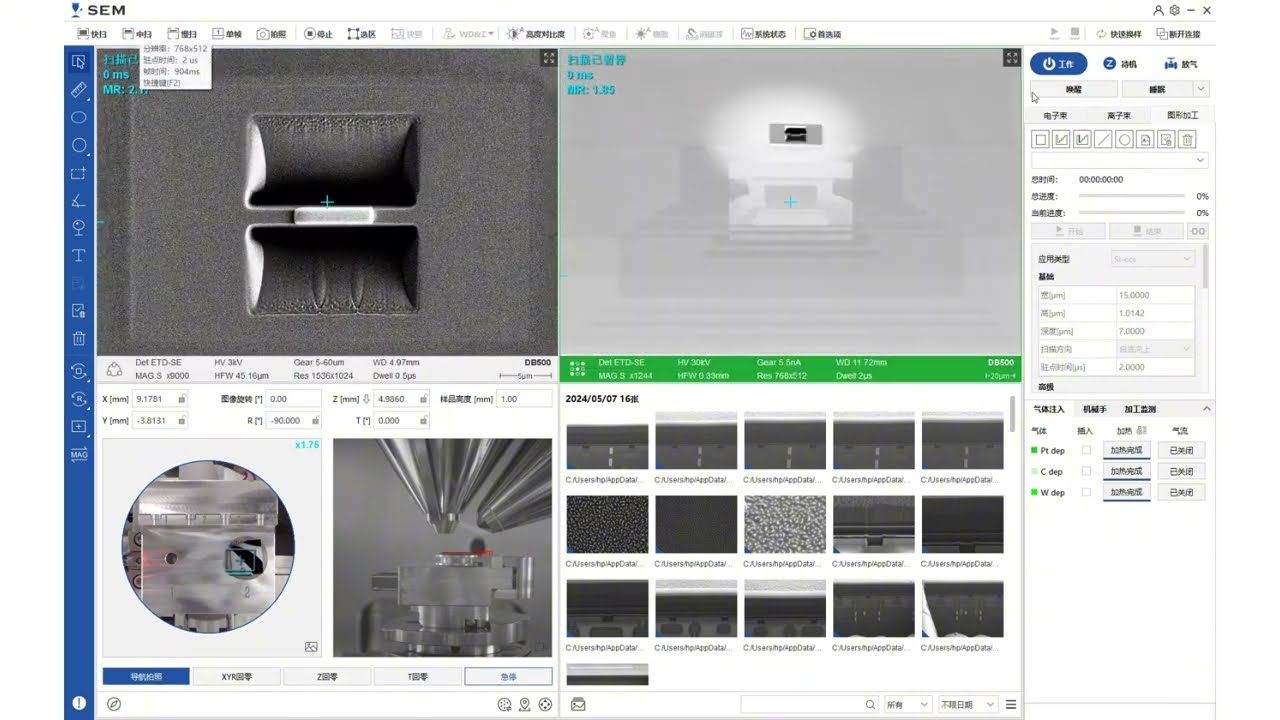1280x720 pixels.
Task: Click the 停止 stop-scan icon
Action: click(317, 33)
